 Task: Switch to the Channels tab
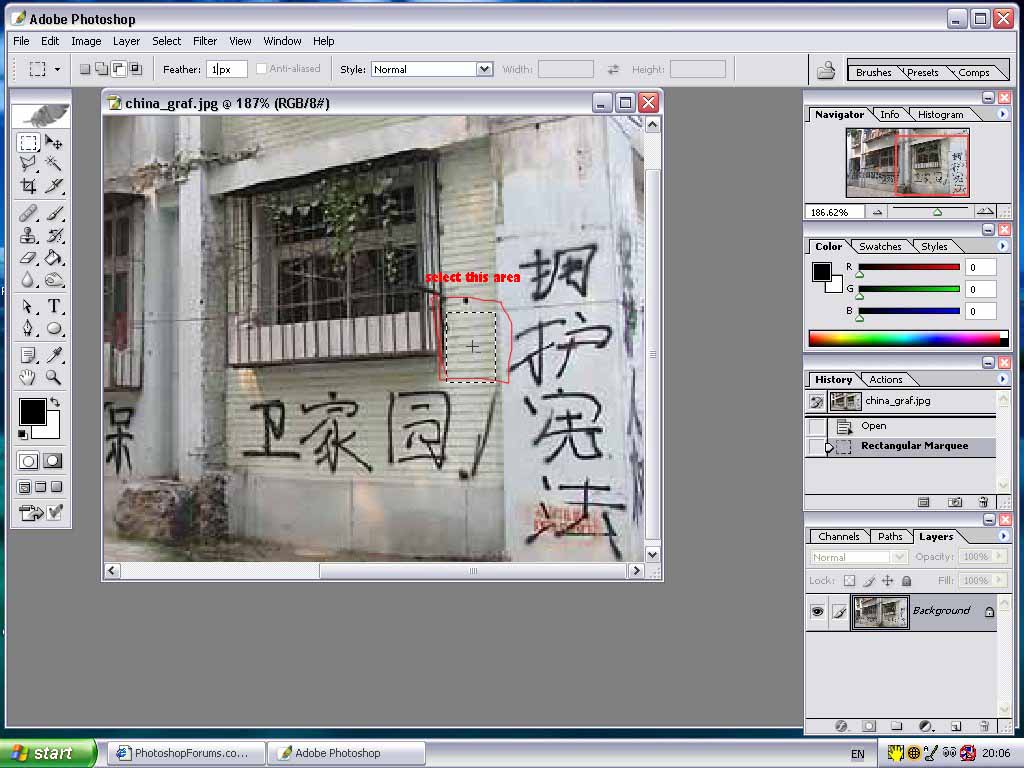point(838,536)
